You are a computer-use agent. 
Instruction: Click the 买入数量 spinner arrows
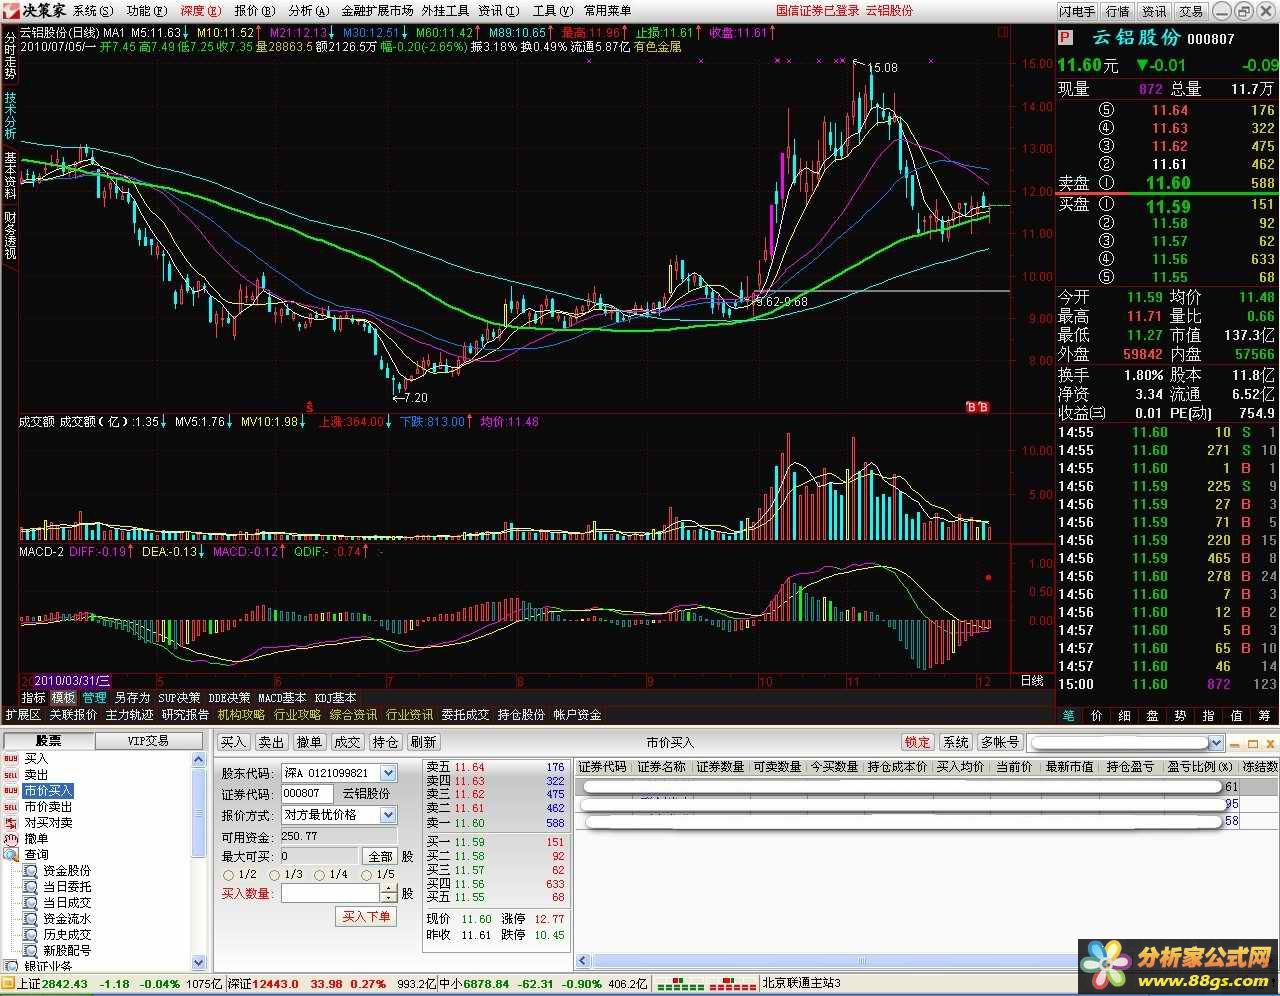pyautogui.click(x=390, y=894)
